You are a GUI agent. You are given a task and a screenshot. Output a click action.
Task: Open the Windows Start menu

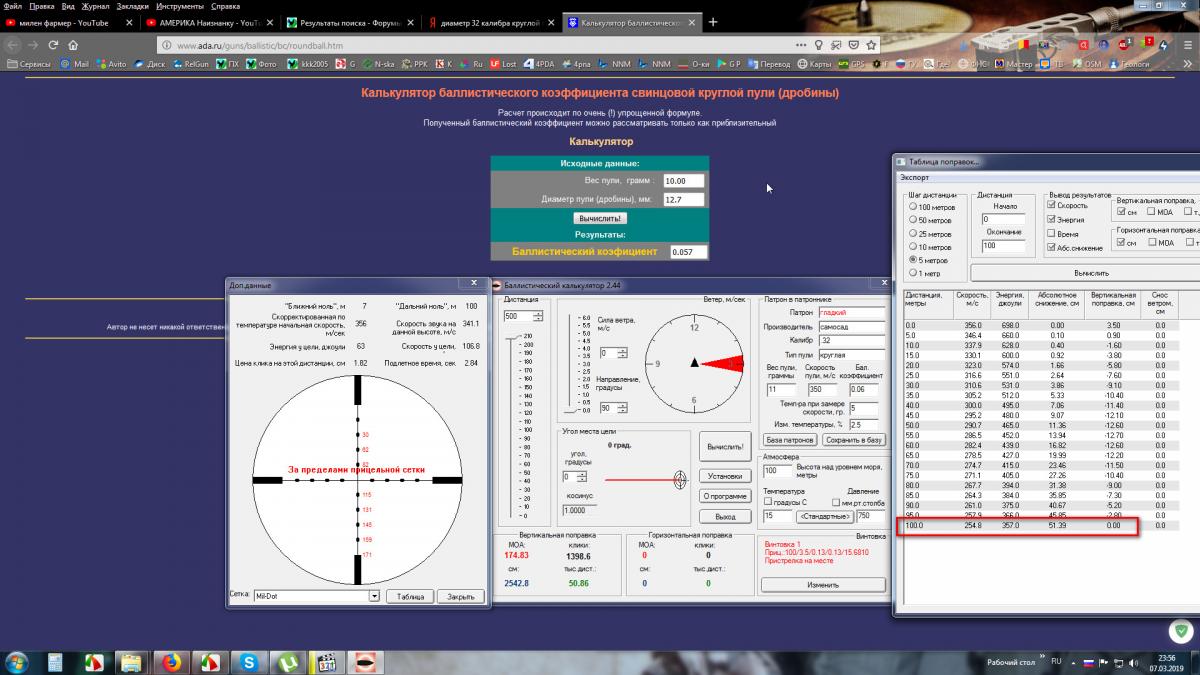pyautogui.click(x=17, y=662)
